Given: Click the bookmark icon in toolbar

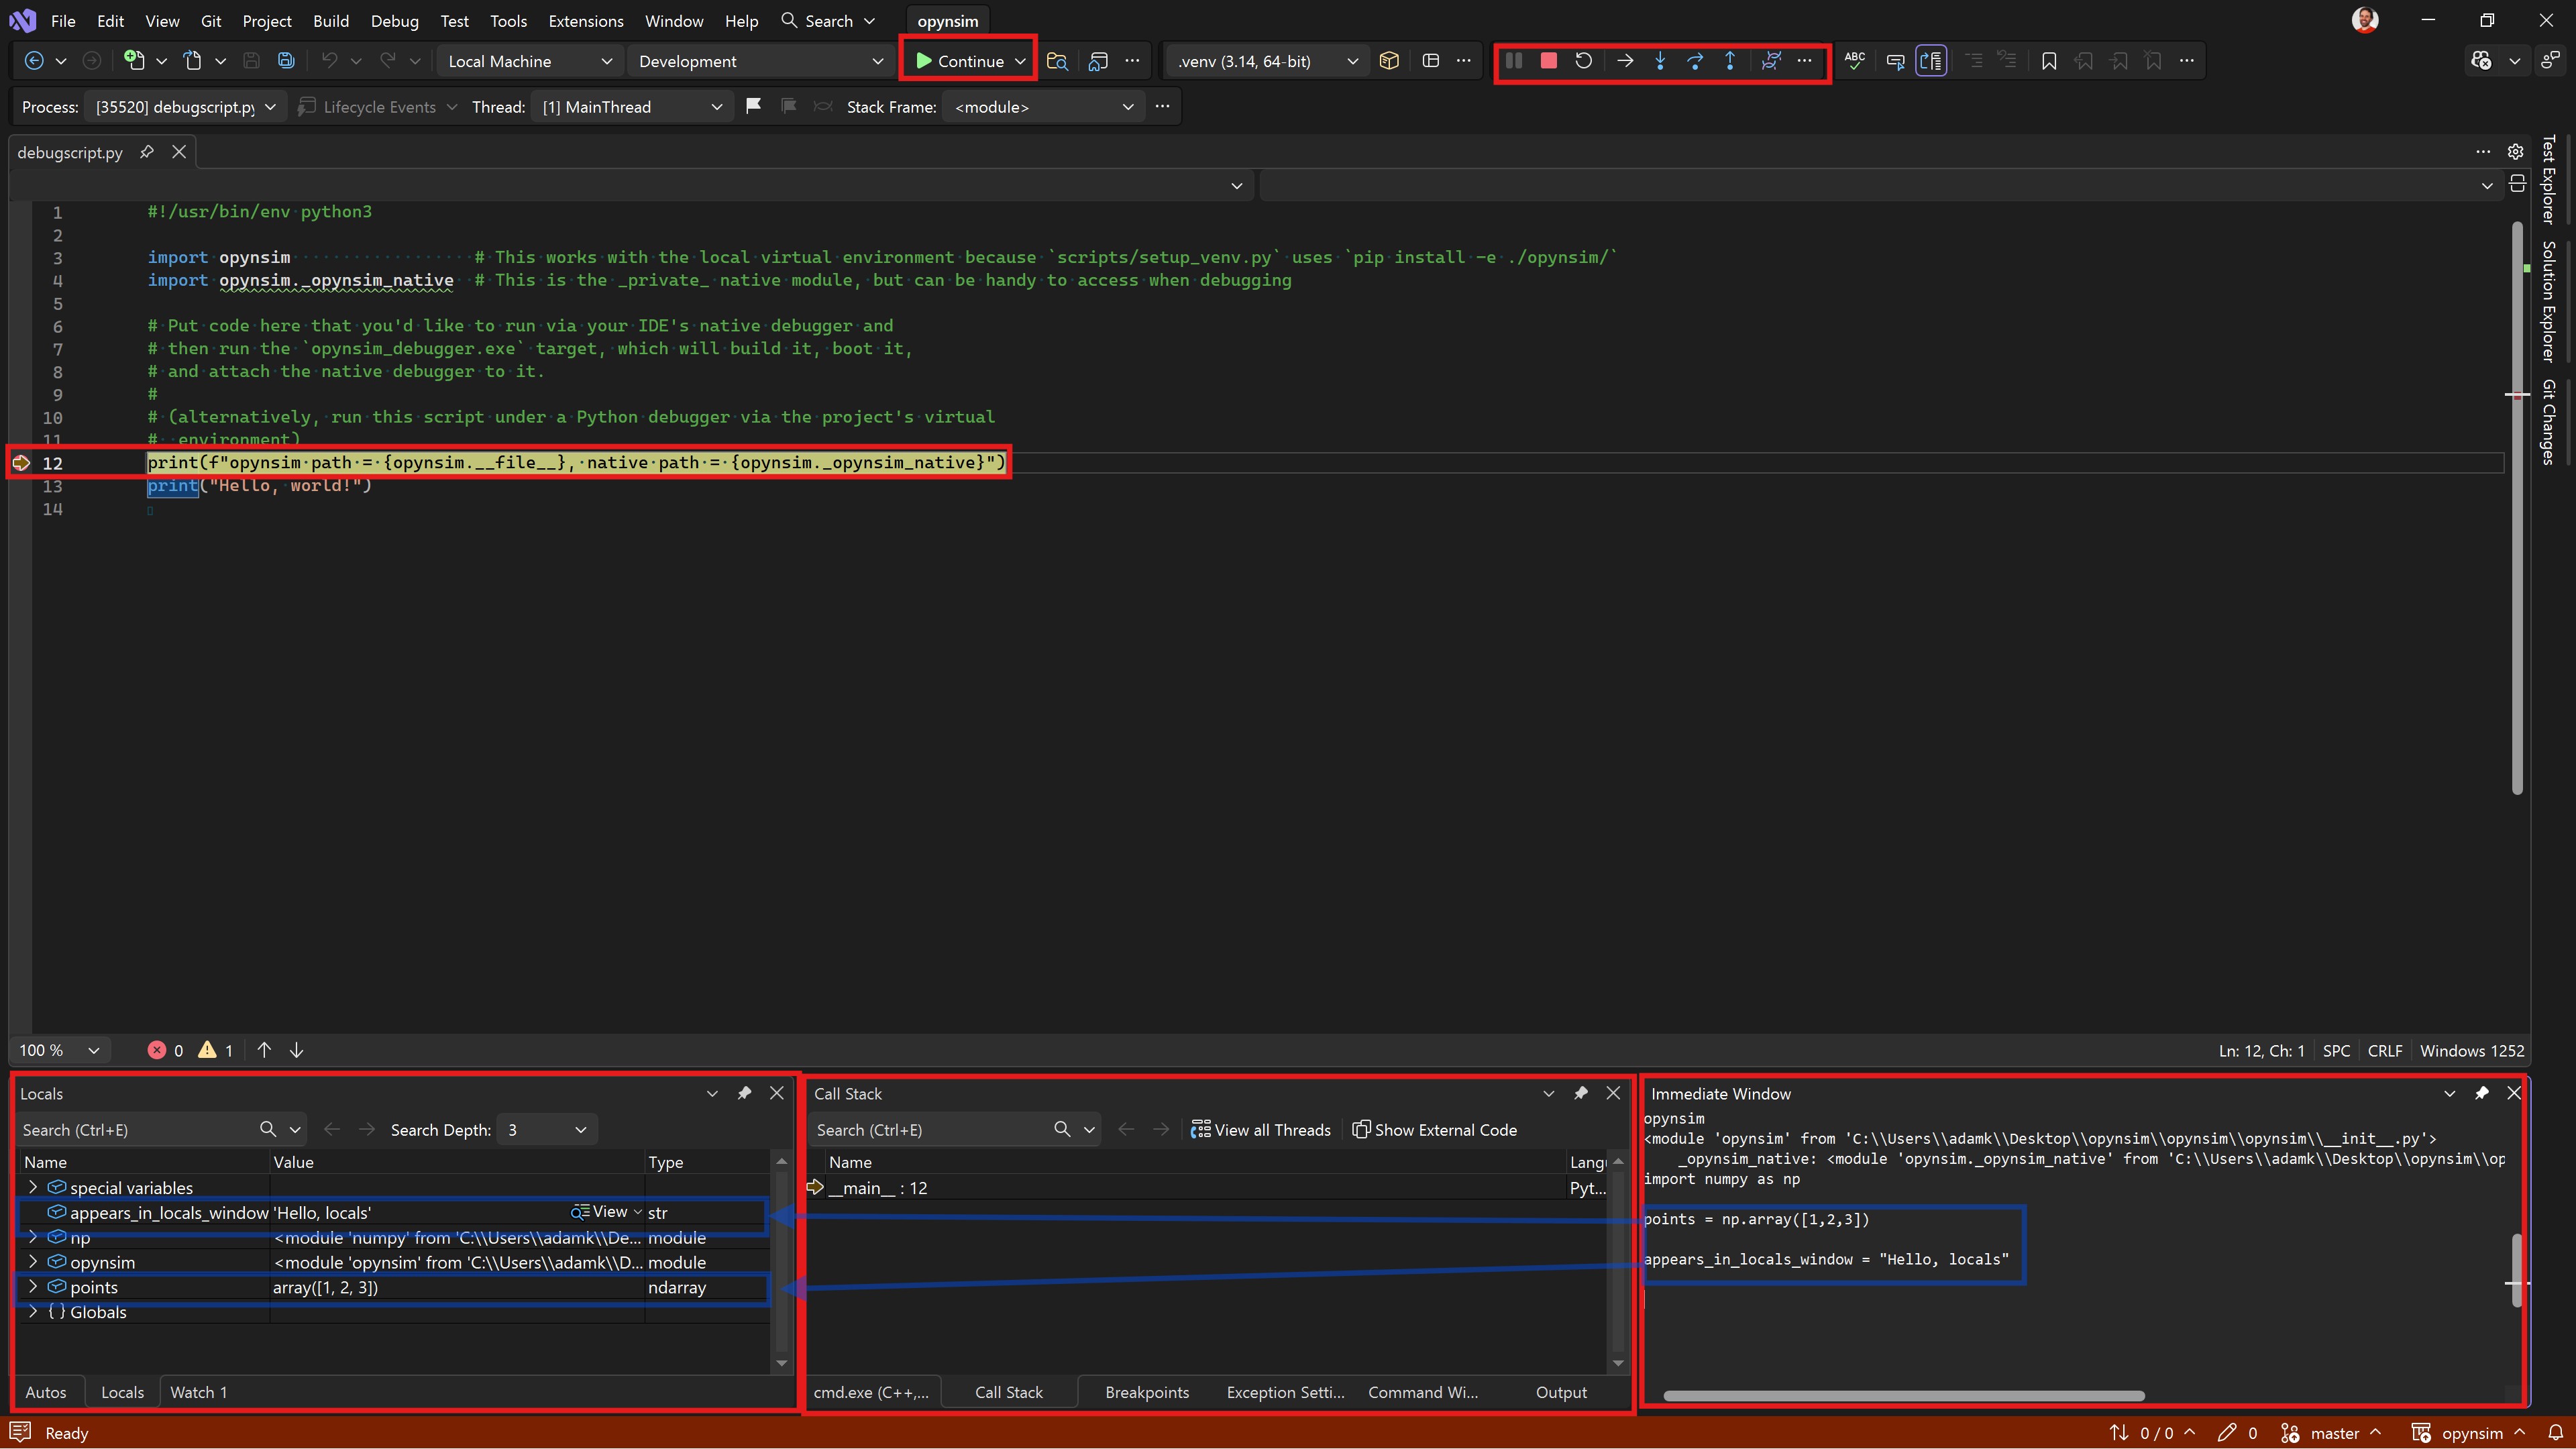Looking at the screenshot, I should coord(2048,61).
